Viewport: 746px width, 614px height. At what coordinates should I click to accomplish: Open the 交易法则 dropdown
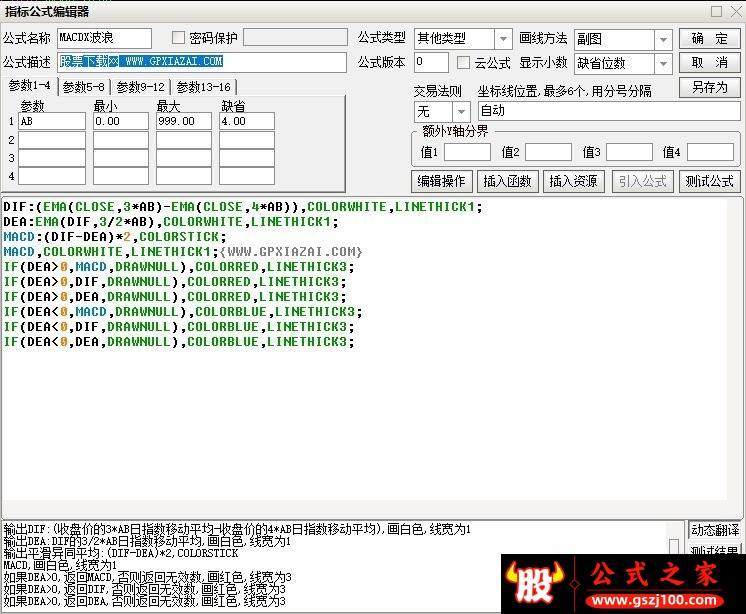[461, 112]
